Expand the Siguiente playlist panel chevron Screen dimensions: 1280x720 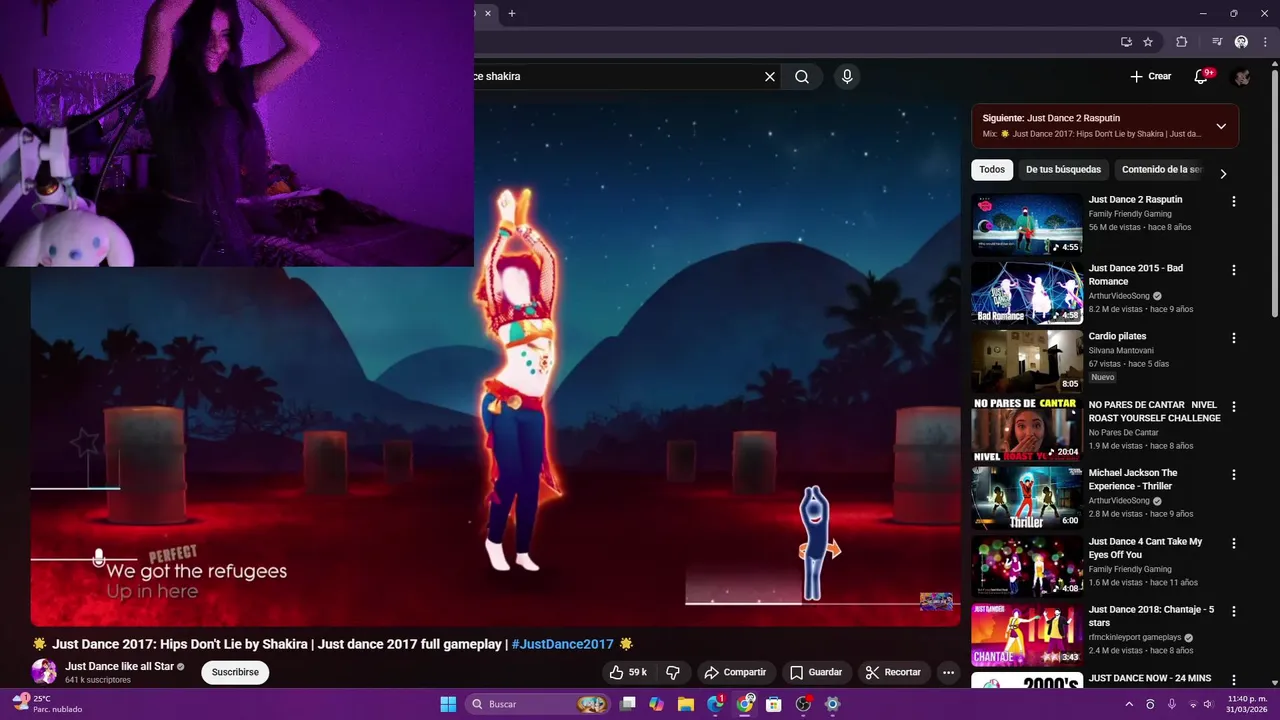click(x=1221, y=126)
